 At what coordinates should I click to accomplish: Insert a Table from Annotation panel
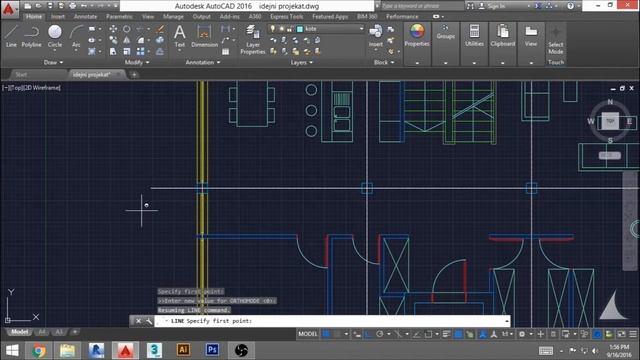point(225,52)
